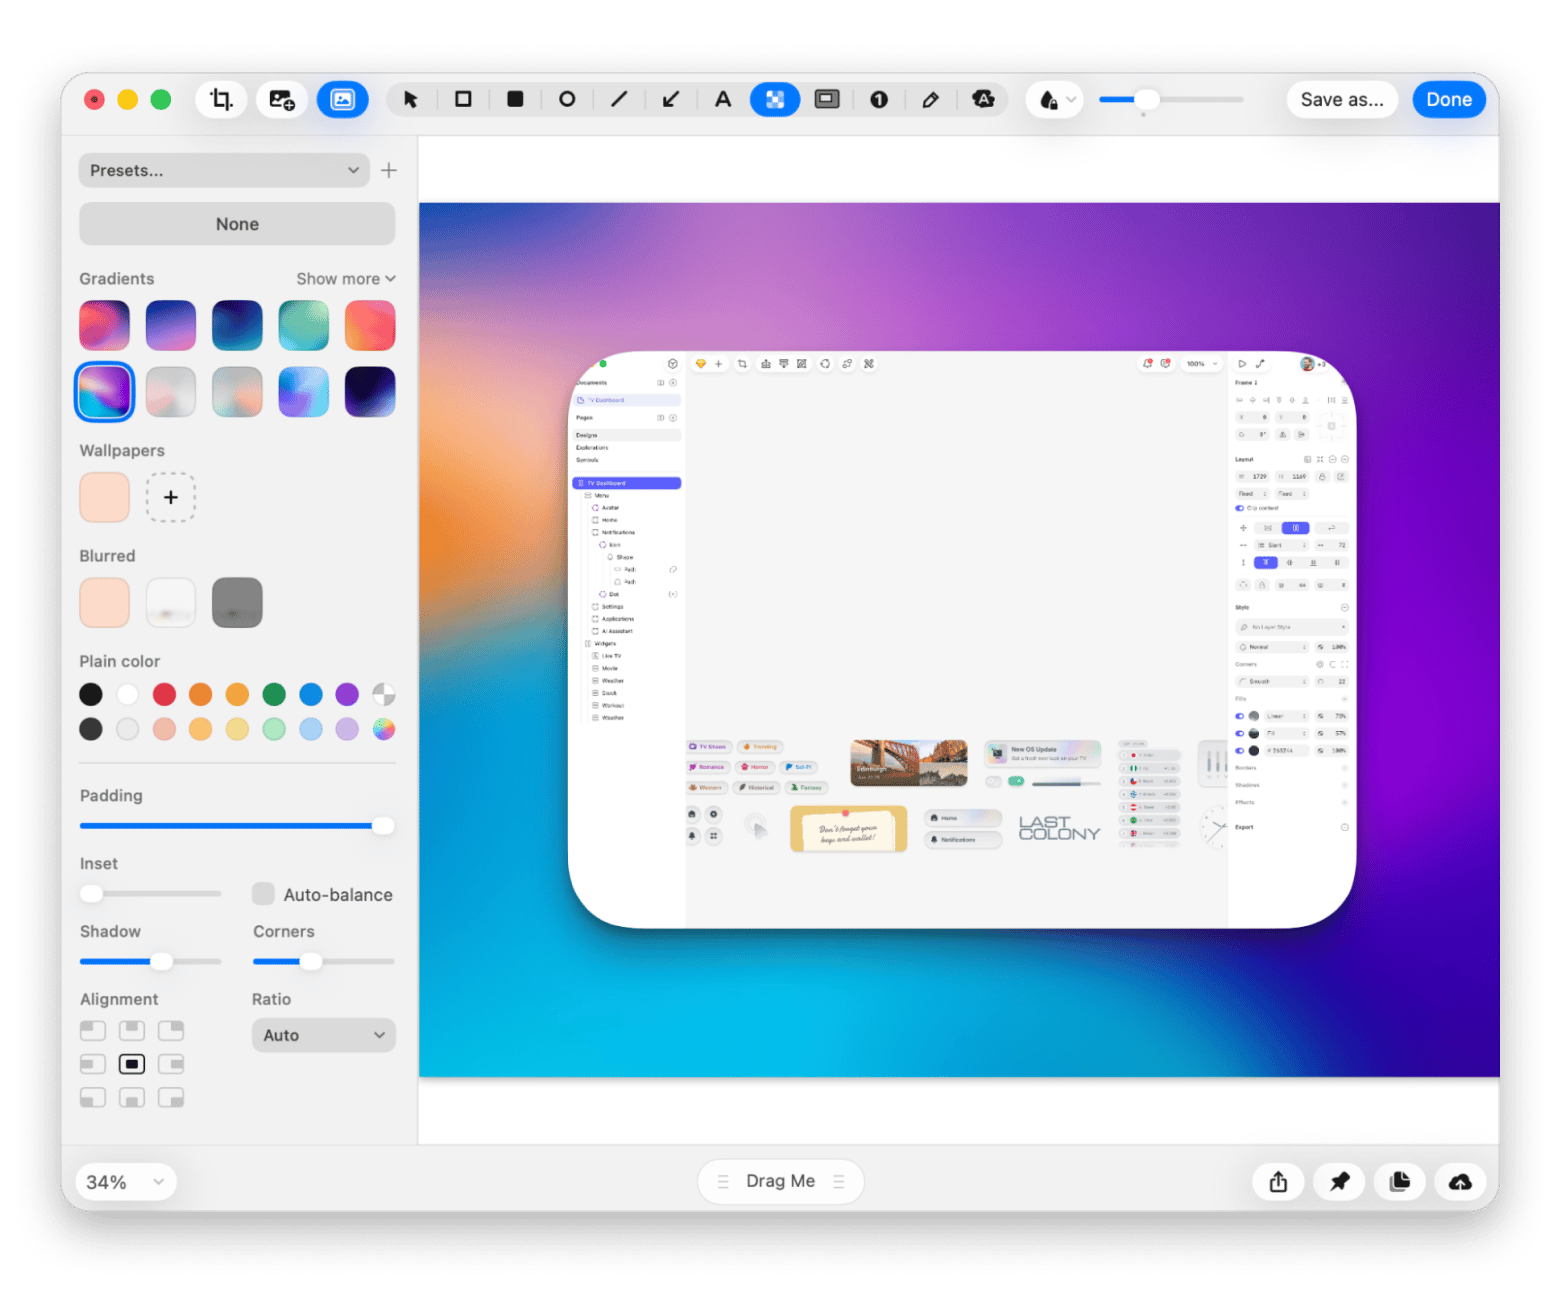Image resolution: width=1560 pixels, height=1292 pixels.
Task: Pick the green plain color
Action: coord(274,694)
